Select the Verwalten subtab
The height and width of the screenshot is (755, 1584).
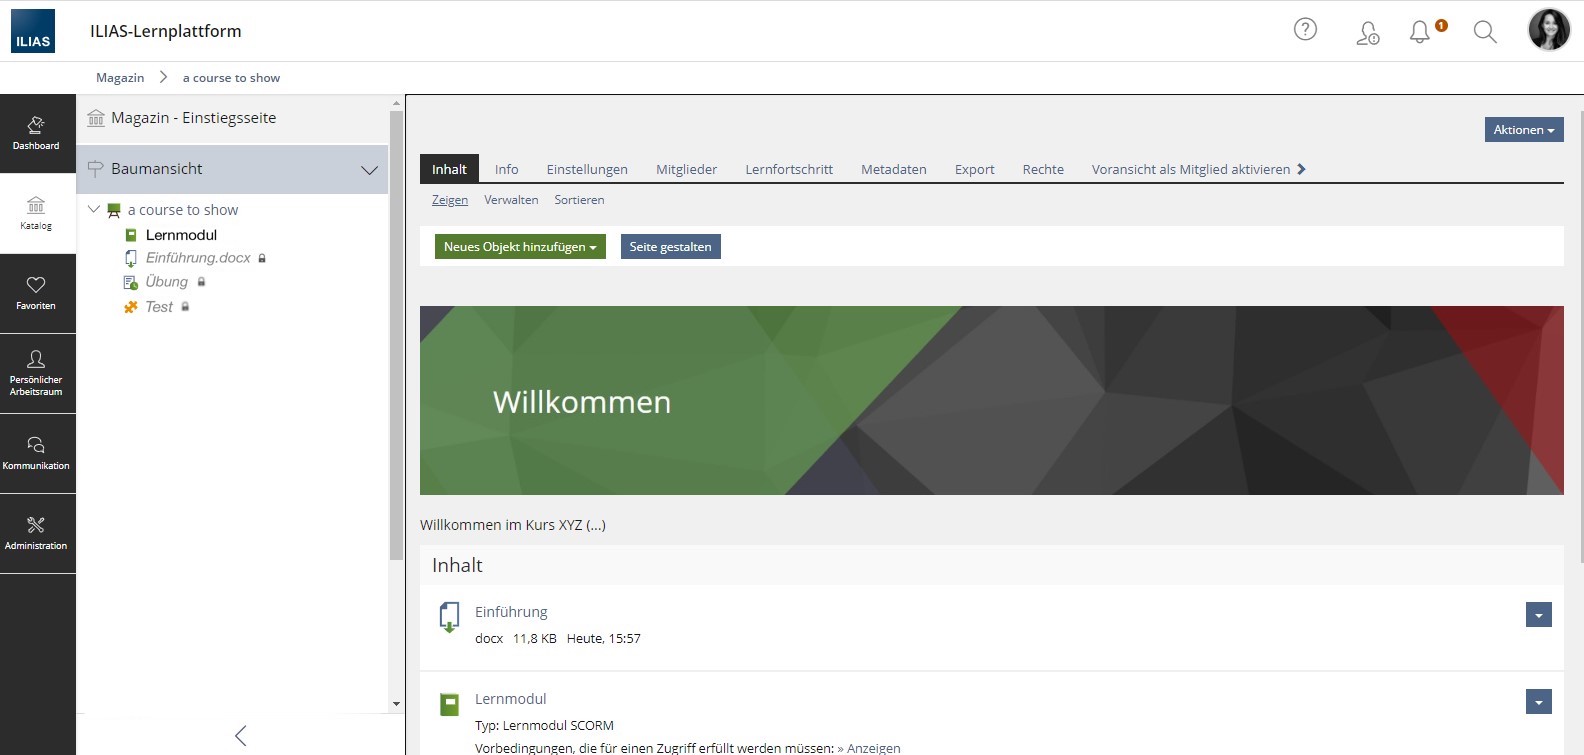[511, 200]
